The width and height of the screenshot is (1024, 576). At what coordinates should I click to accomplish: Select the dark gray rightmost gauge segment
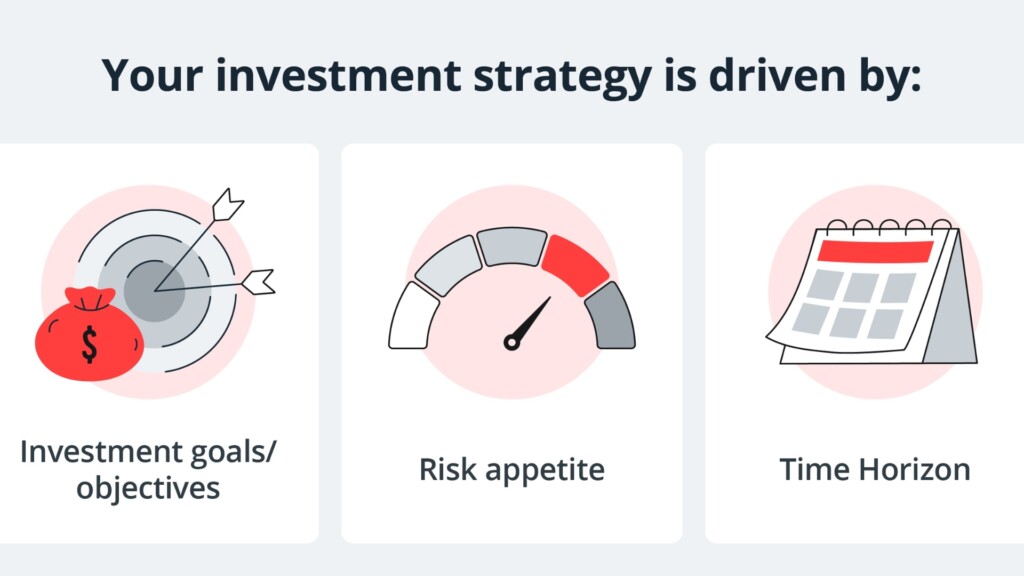pos(610,315)
